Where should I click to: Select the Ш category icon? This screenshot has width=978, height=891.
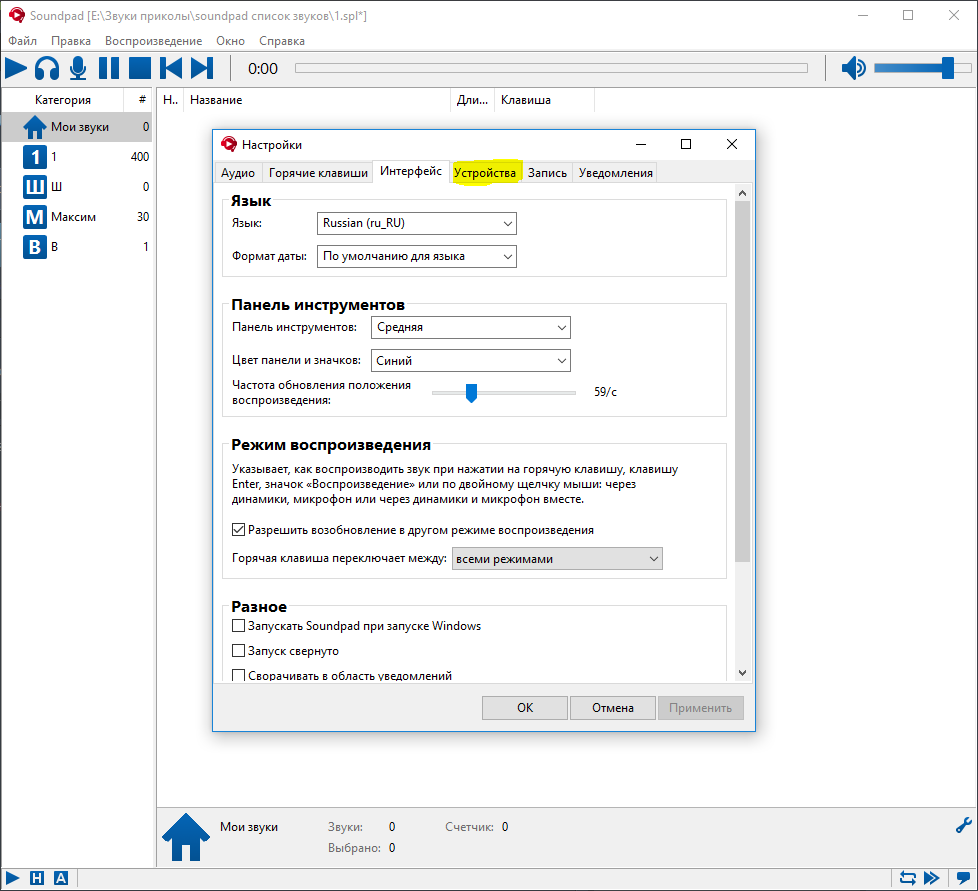(x=35, y=187)
